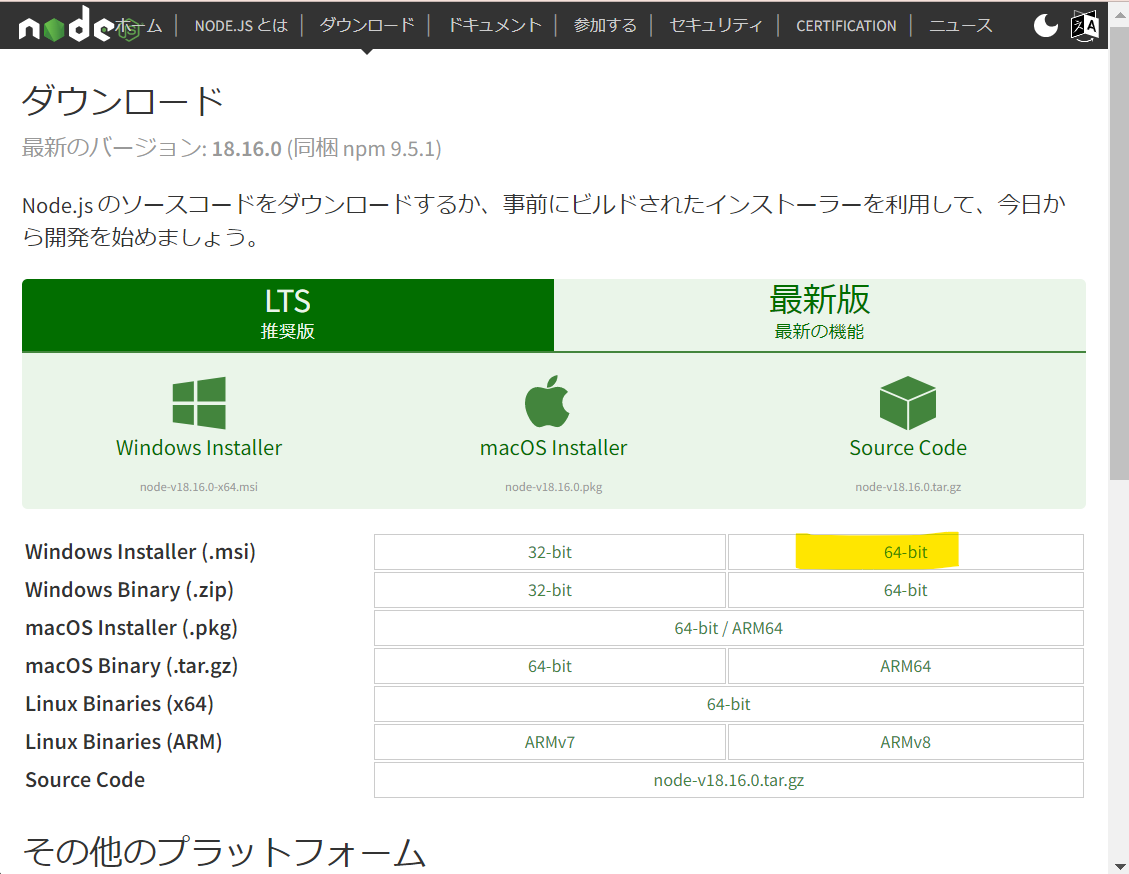The image size is (1129, 874).
Task: Download the 64-bit Windows Binary zip
Action: 904,589
